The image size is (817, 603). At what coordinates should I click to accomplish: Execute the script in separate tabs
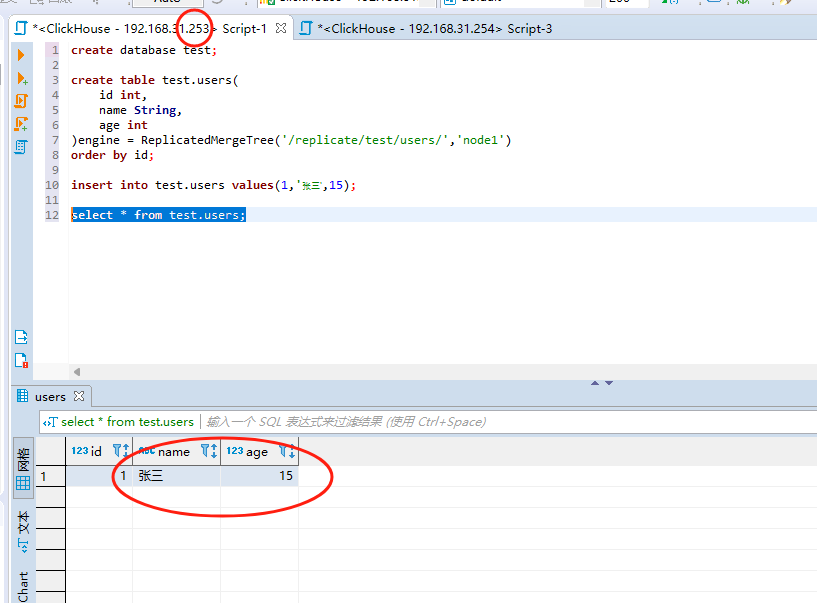point(21,124)
